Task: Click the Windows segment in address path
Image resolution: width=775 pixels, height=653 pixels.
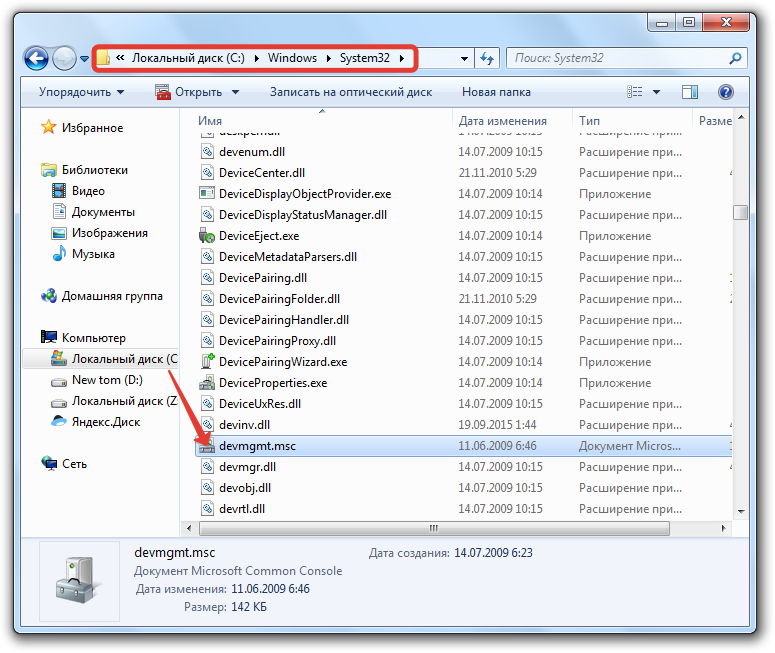Action: click(x=292, y=58)
